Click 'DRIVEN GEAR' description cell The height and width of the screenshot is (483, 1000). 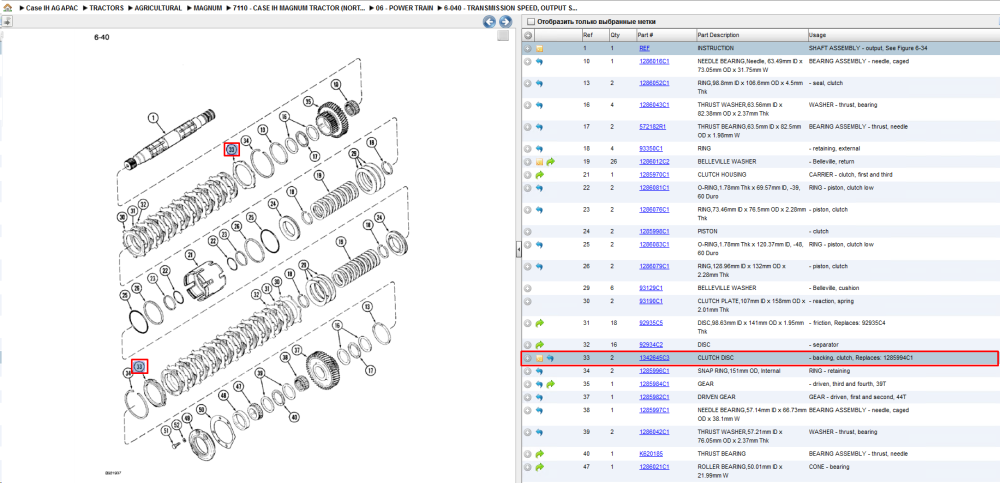(714, 397)
